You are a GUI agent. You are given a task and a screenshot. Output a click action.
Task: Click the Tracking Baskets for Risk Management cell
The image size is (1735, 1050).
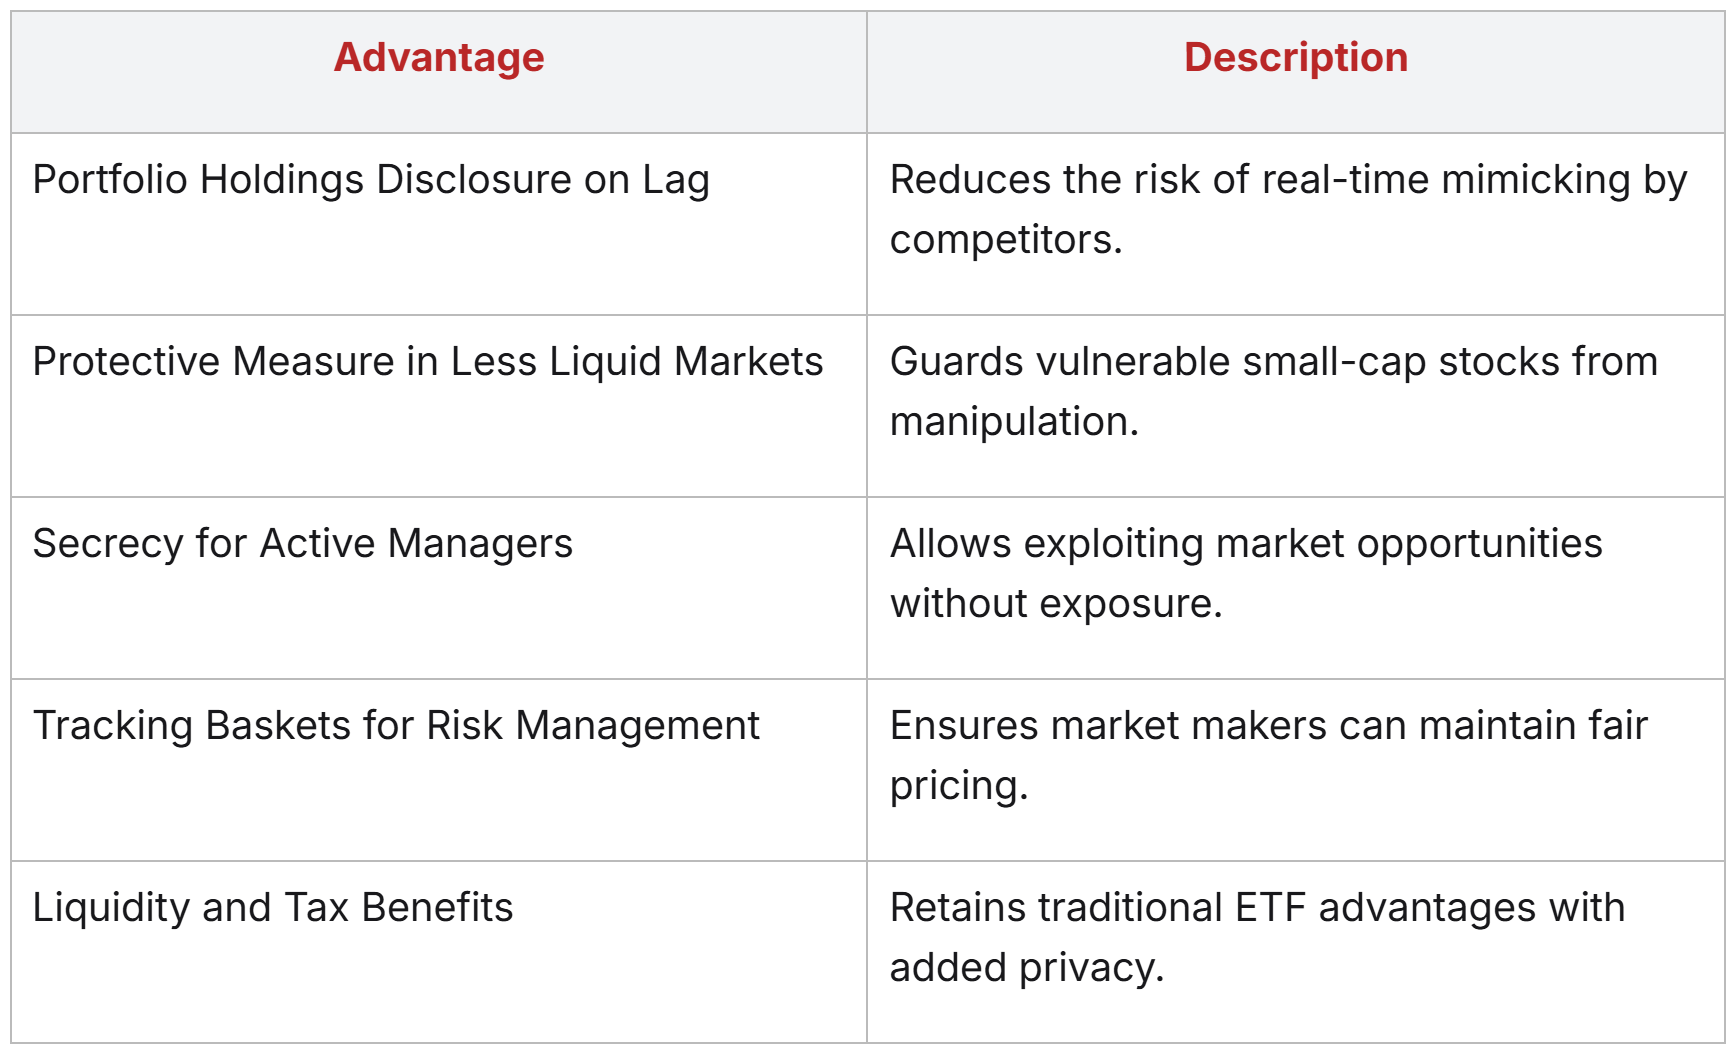[396, 726]
